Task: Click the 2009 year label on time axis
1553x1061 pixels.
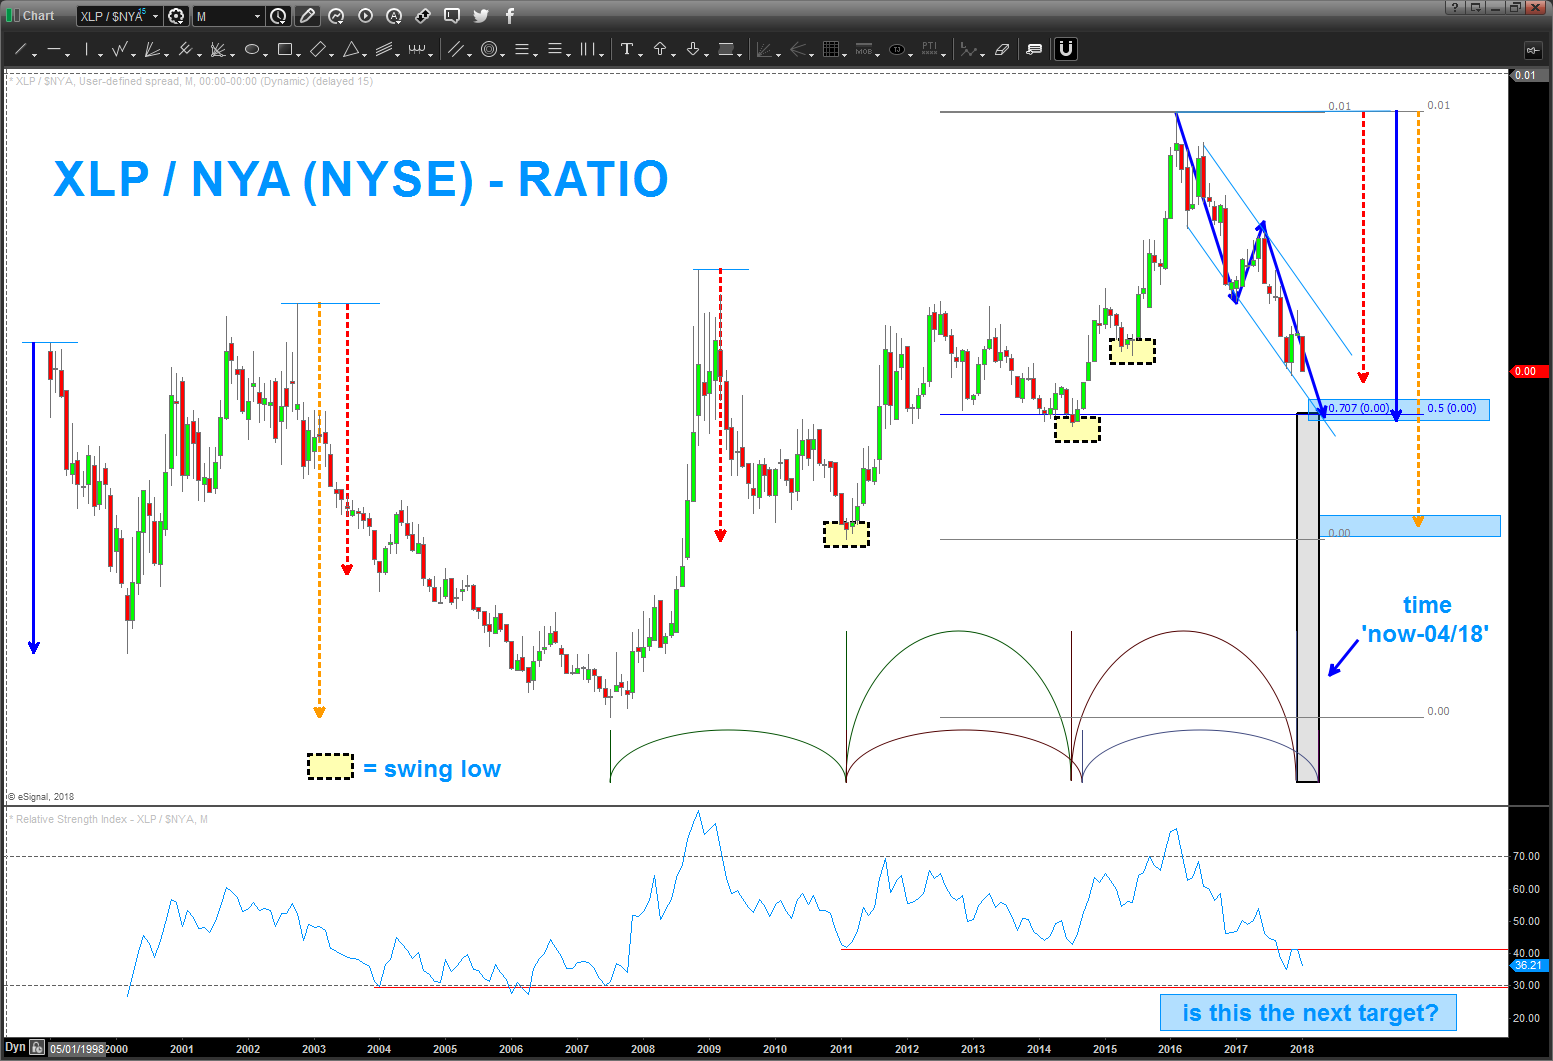Action: pyautogui.click(x=708, y=1049)
